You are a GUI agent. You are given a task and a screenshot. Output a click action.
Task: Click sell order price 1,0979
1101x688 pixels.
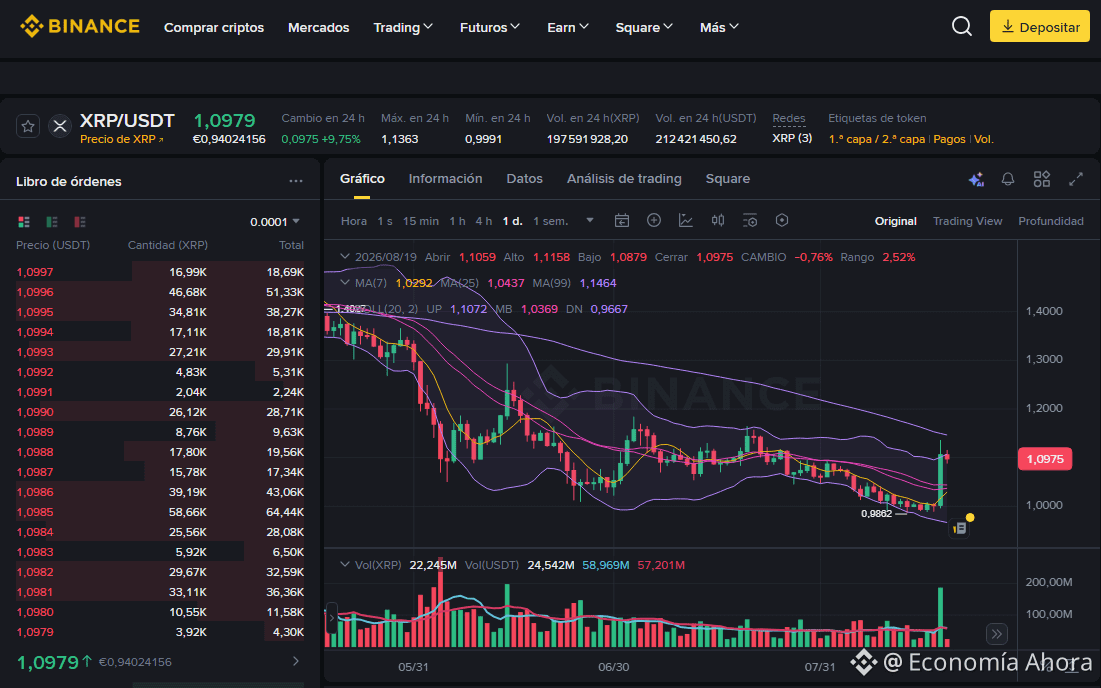(34, 632)
